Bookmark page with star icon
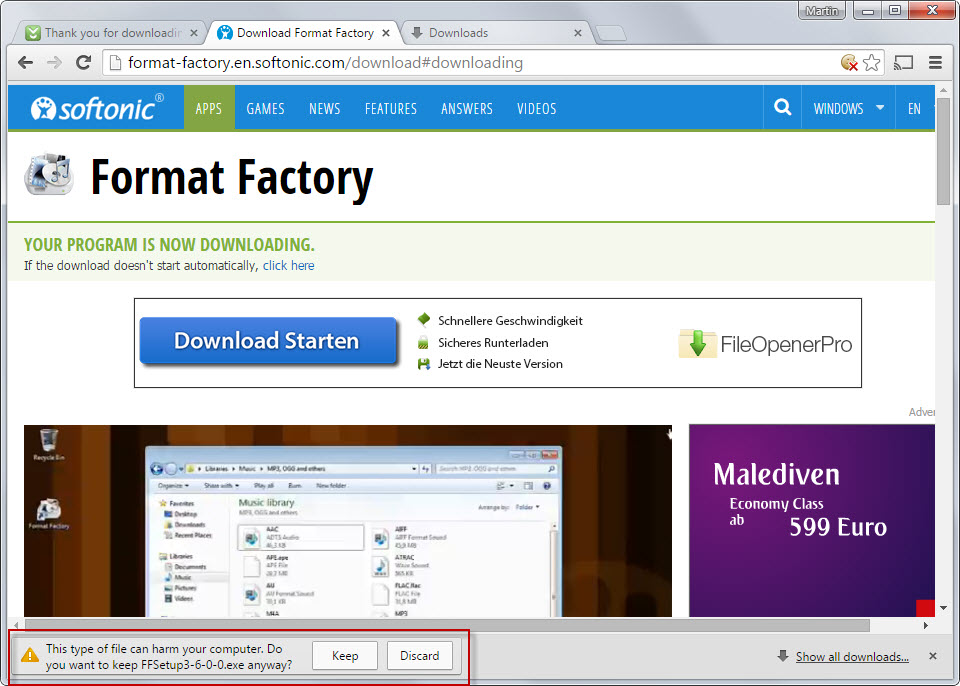This screenshot has height=686, width=960. click(x=871, y=62)
